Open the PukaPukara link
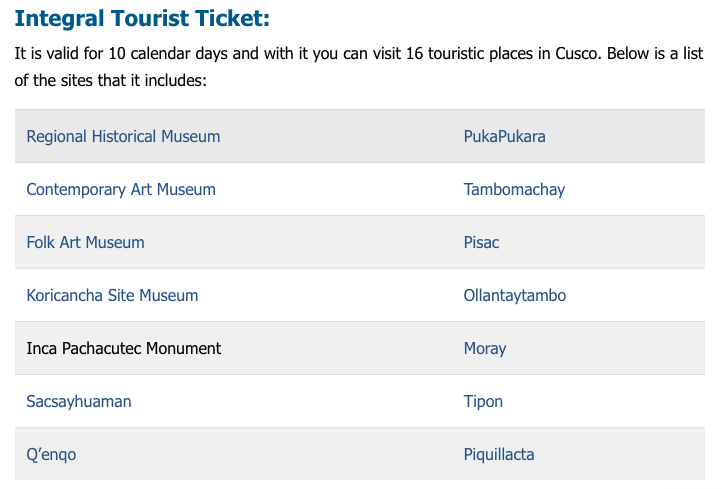Viewport: 722px width, 489px height. pos(504,136)
